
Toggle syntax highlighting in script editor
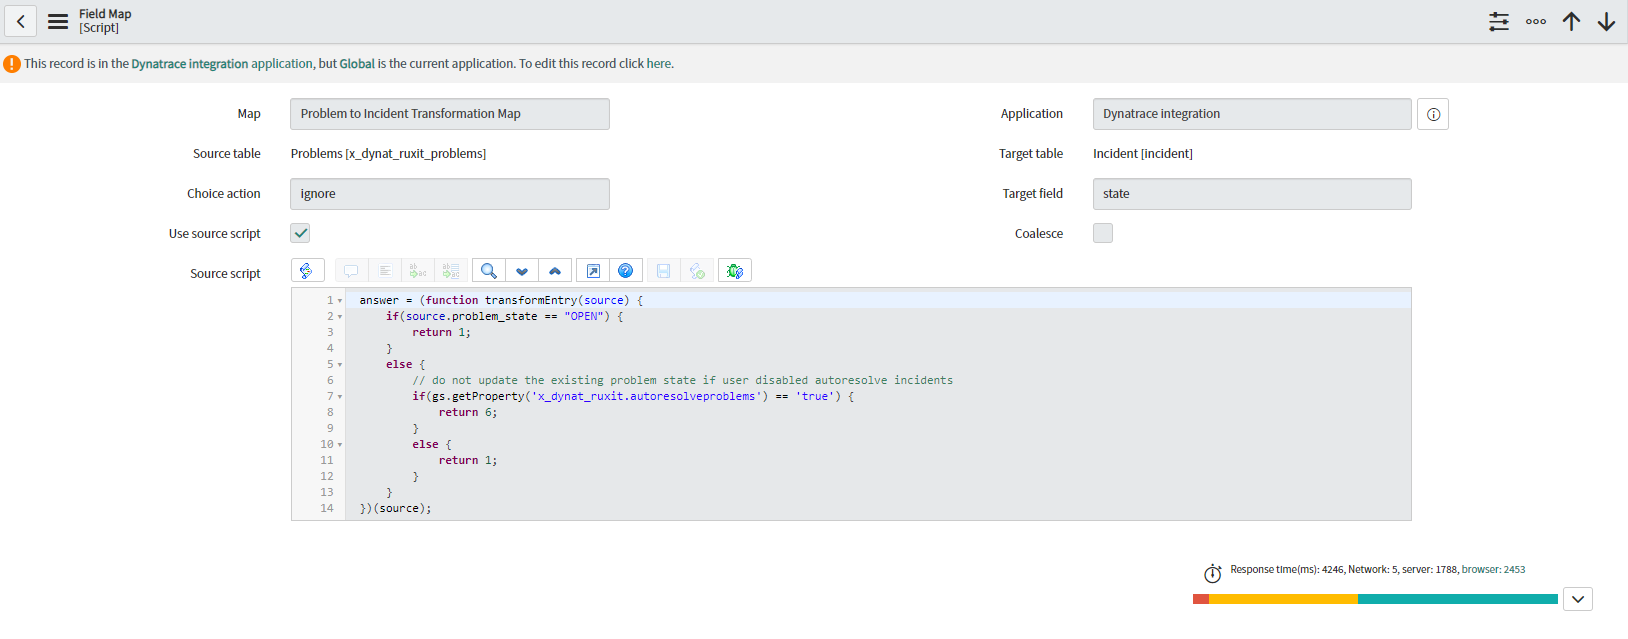(x=307, y=271)
